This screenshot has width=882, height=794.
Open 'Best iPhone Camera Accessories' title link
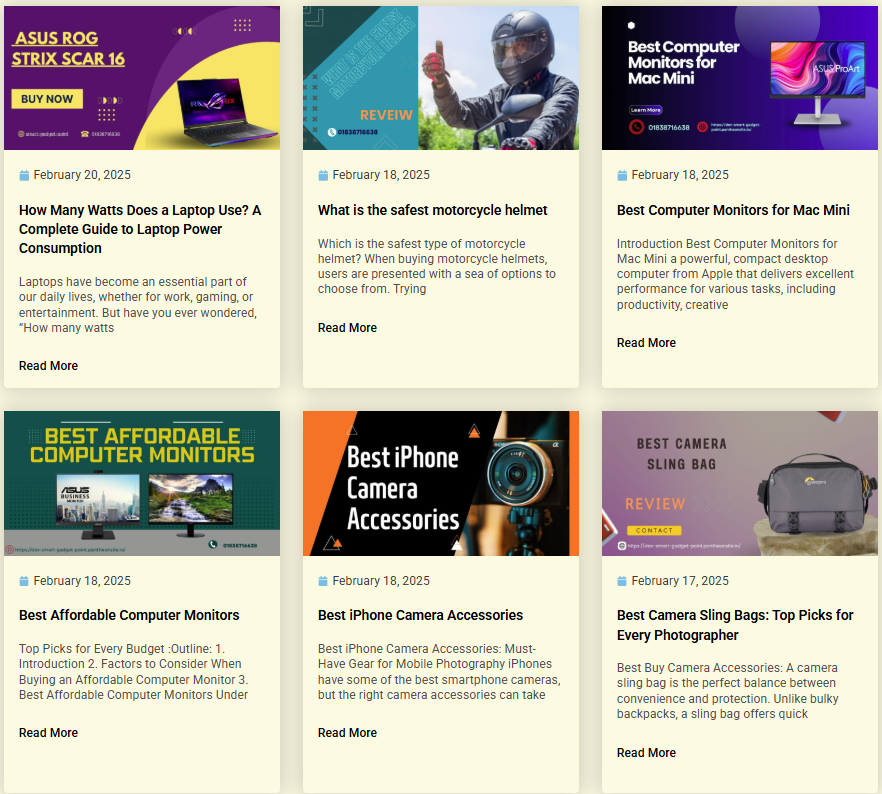pyautogui.click(x=420, y=615)
